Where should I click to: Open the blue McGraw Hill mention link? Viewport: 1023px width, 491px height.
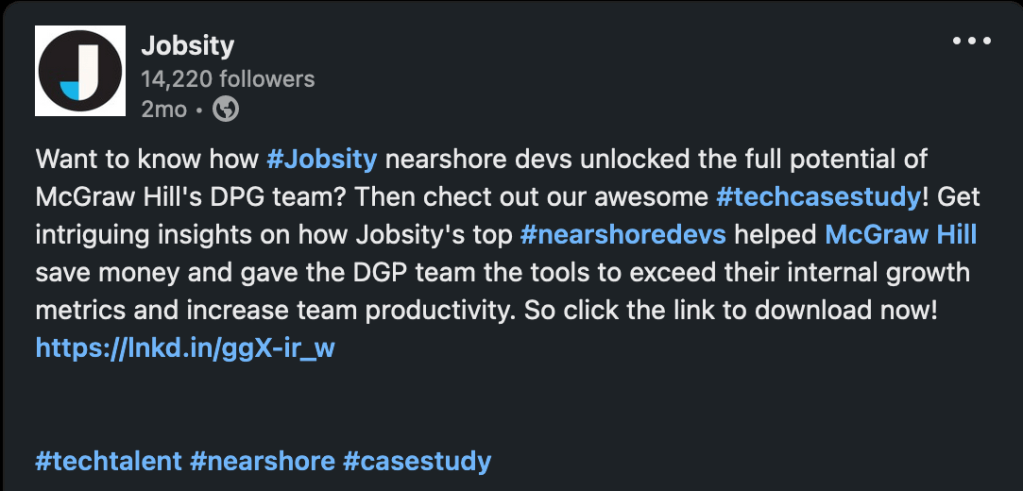point(900,235)
